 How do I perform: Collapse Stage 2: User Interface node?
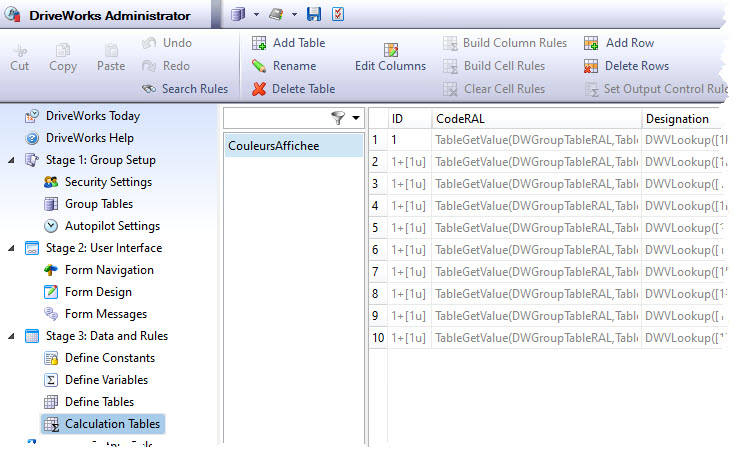click(11, 248)
